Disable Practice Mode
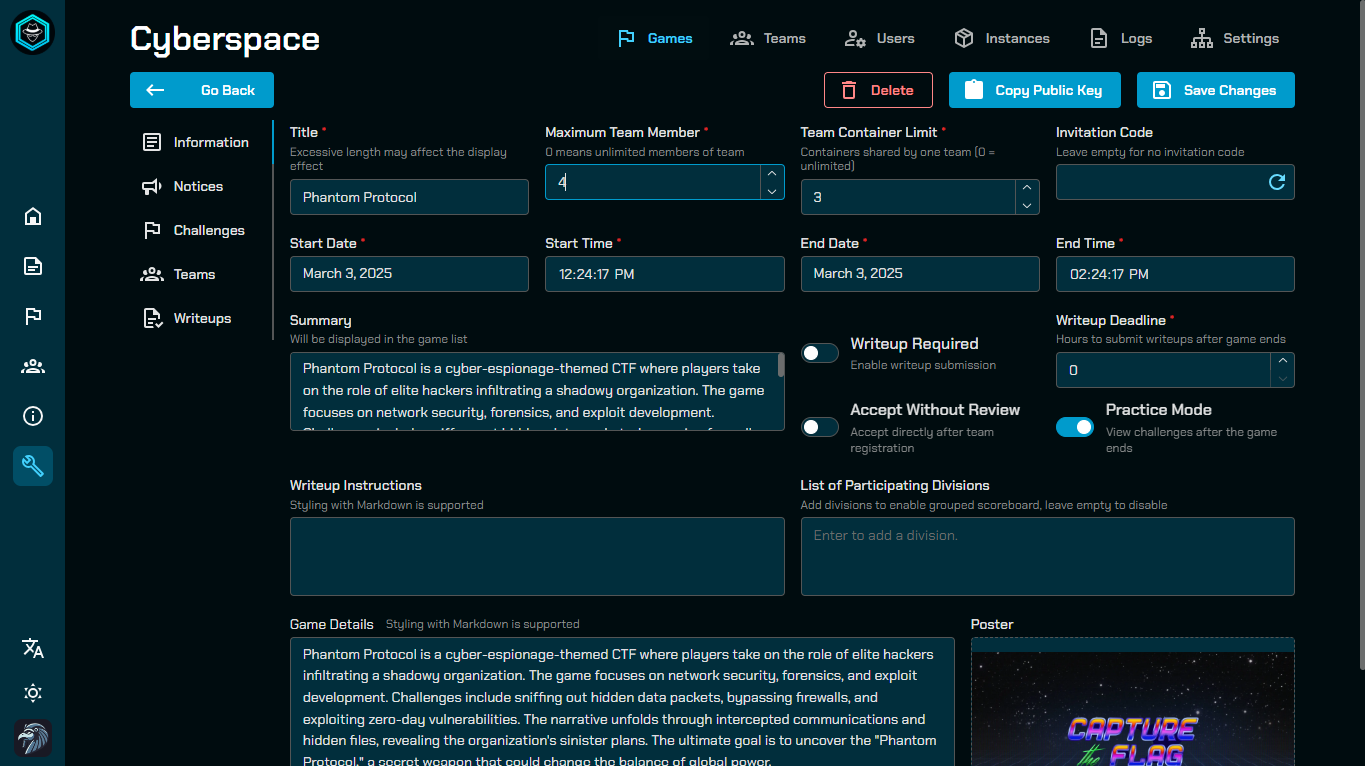 [x=1075, y=427]
